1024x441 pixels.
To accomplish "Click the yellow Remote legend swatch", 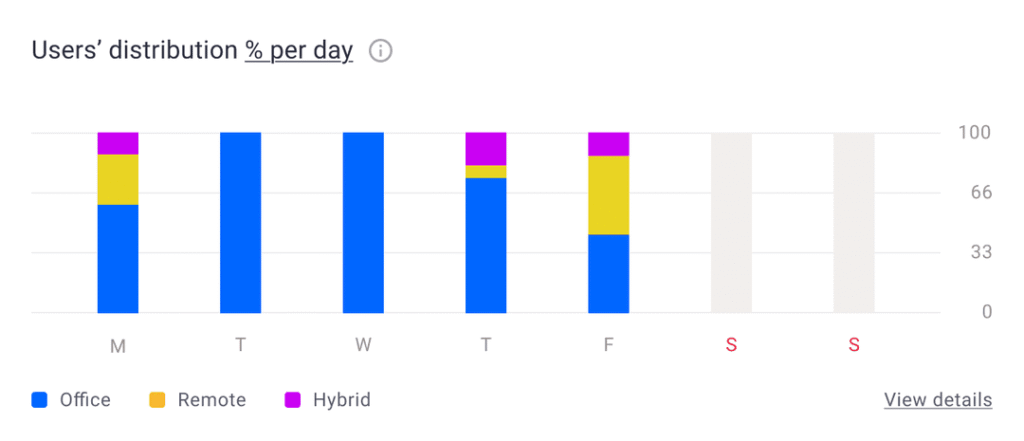I will [x=158, y=400].
